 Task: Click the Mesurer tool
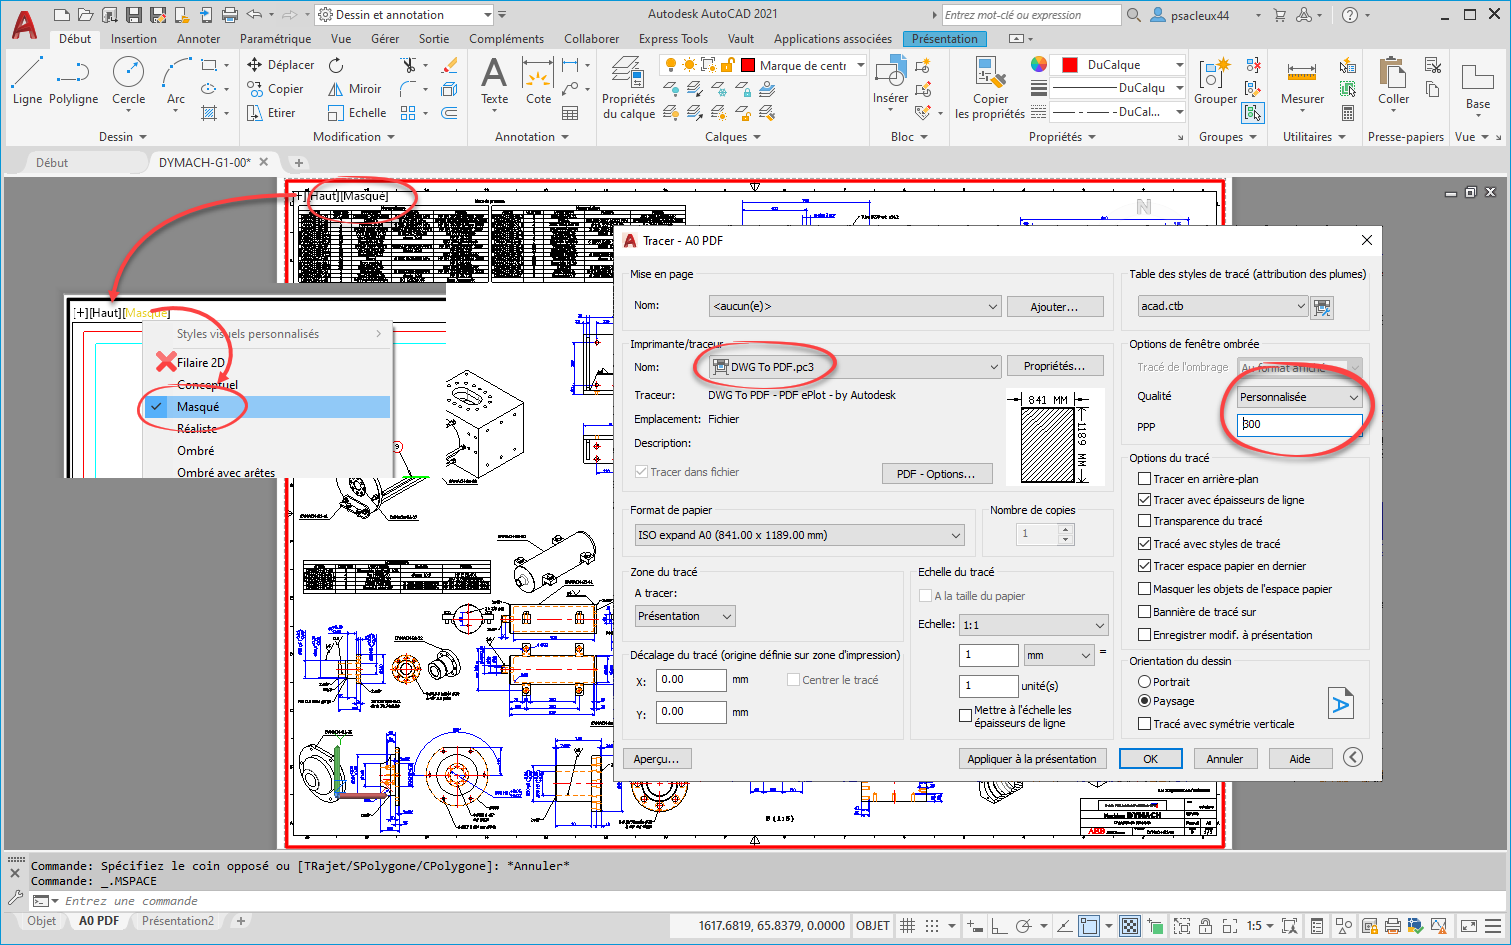1302,80
